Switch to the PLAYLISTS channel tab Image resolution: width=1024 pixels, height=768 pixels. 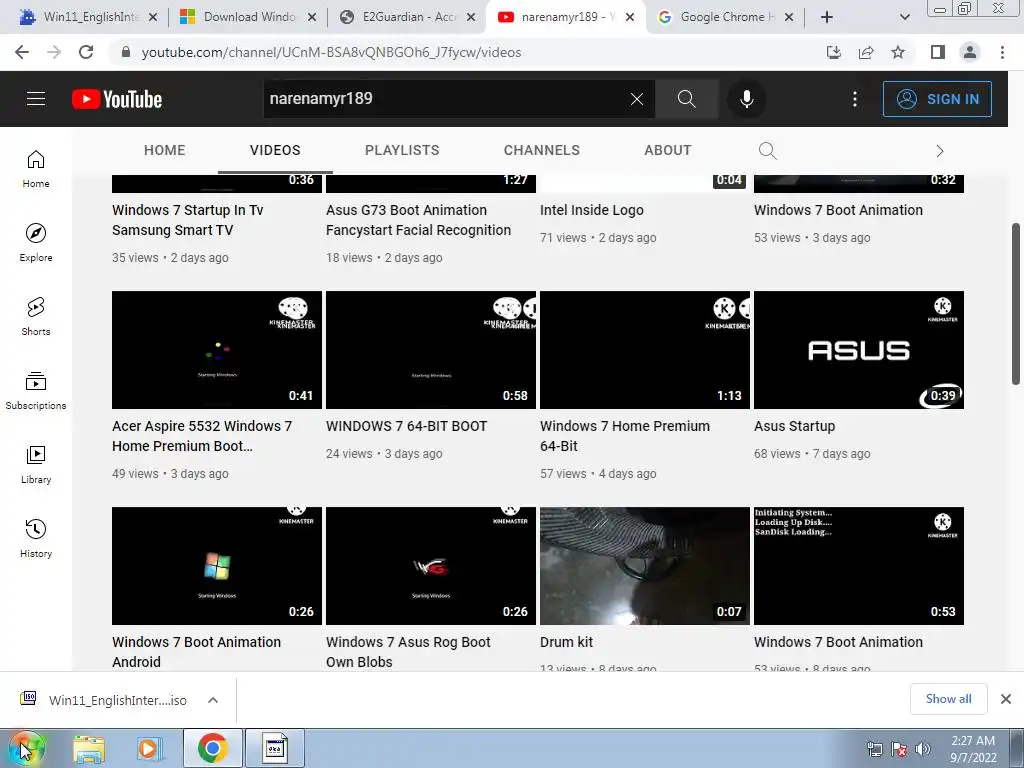pyautogui.click(x=402, y=150)
